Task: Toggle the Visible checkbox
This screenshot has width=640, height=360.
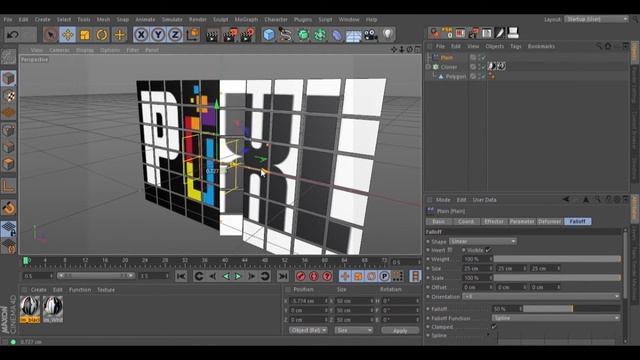Action: (488, 250)
